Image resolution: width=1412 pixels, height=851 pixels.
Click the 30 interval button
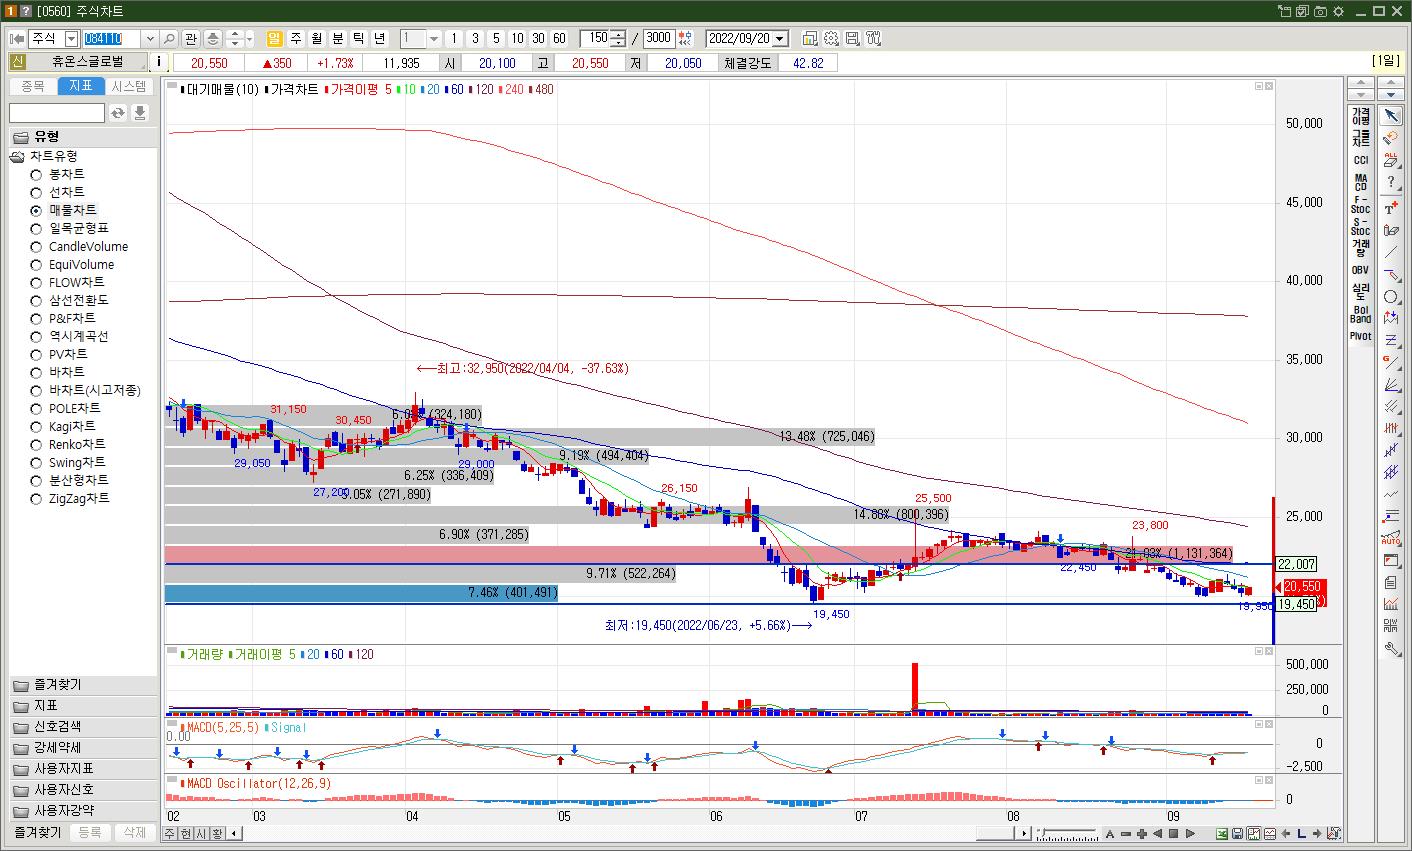click(x=538, y=39)
